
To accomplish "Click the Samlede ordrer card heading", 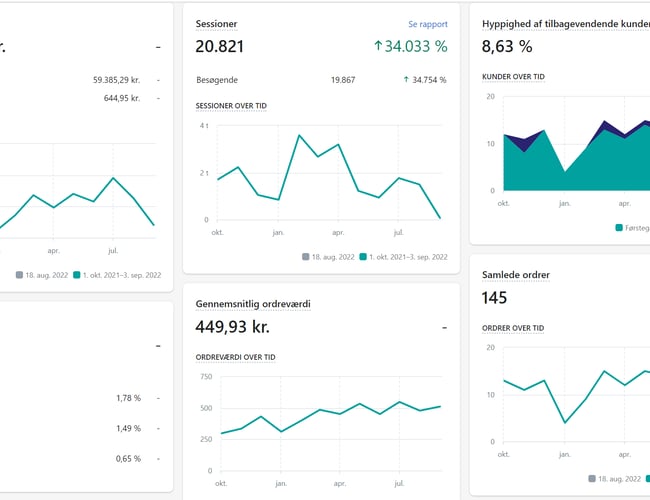I will (x=515, y=275).
